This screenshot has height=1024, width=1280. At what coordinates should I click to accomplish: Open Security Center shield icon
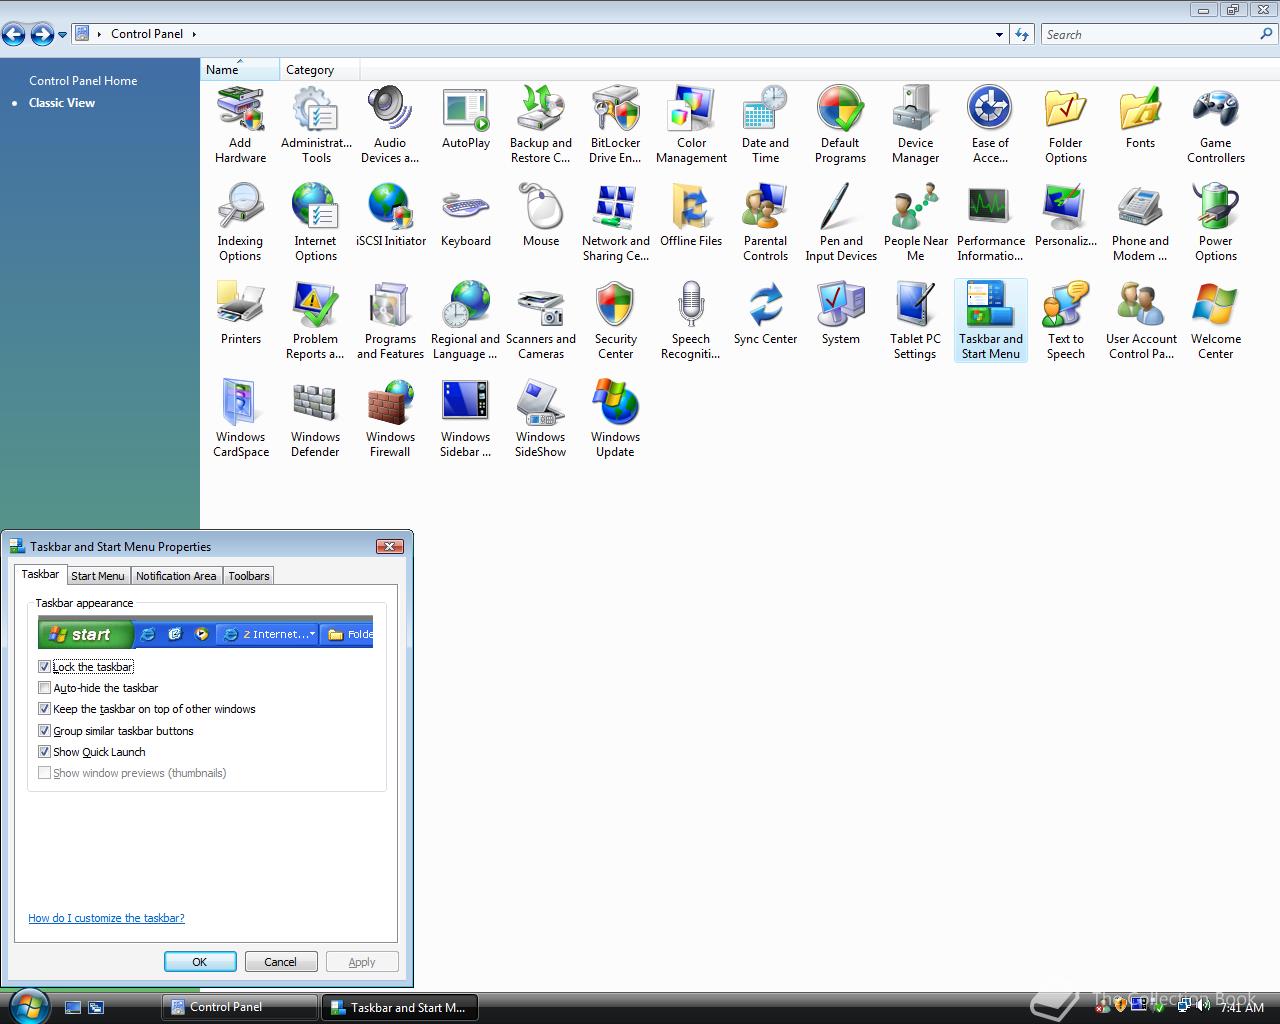coord(615,321)
